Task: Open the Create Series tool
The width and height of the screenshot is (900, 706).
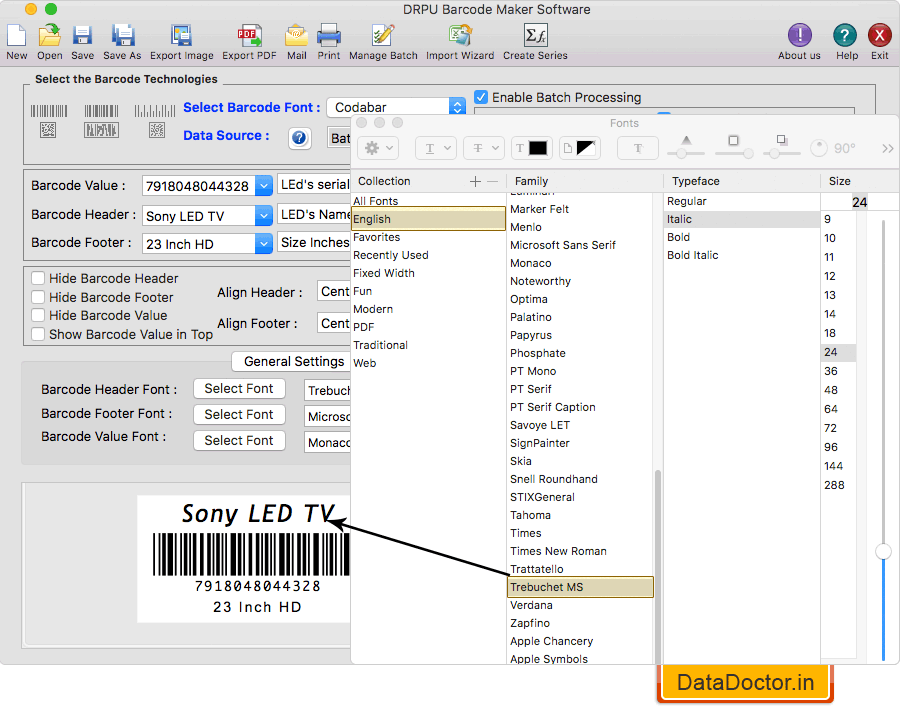Action: click(534, 37)
